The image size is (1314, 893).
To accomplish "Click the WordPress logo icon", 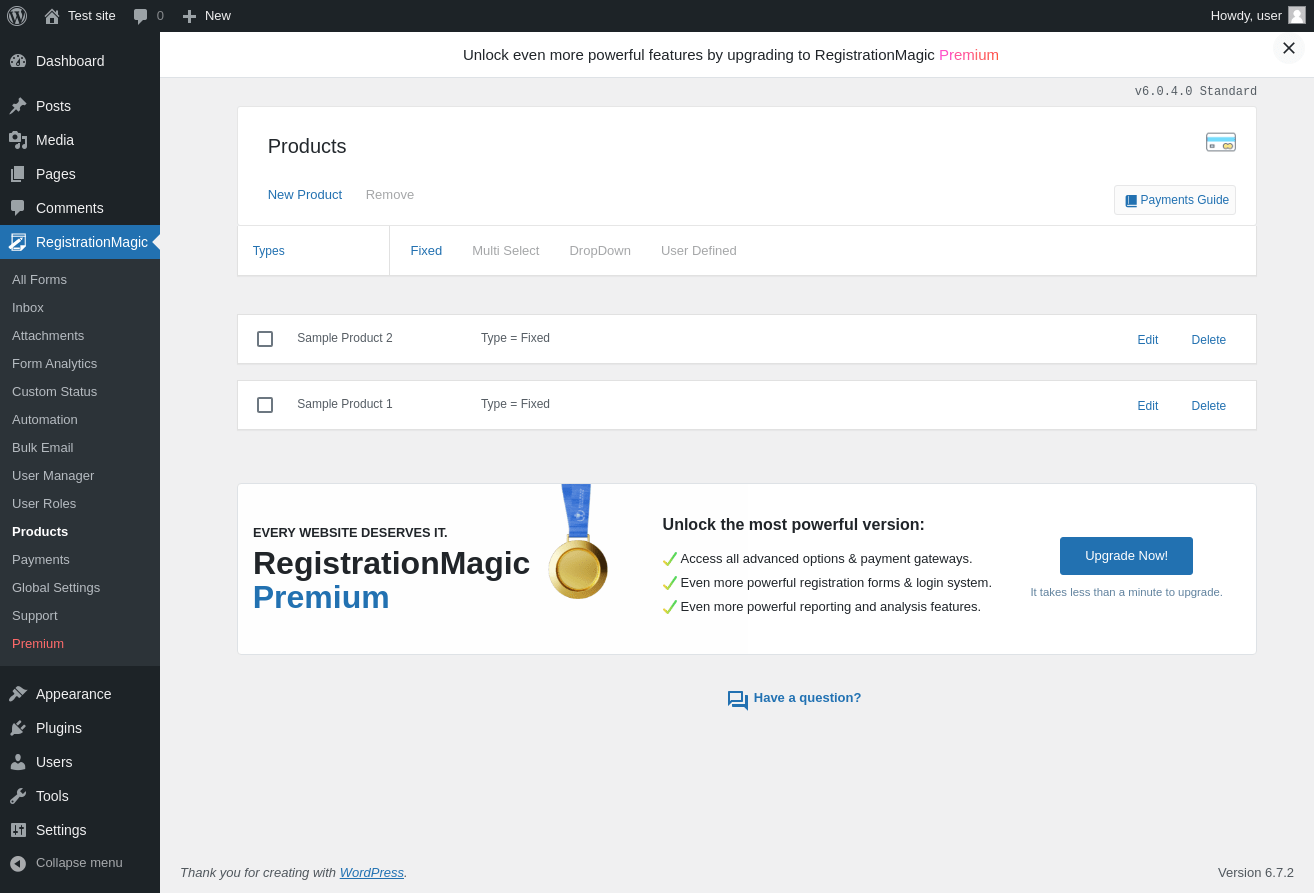I will point(17,16).
